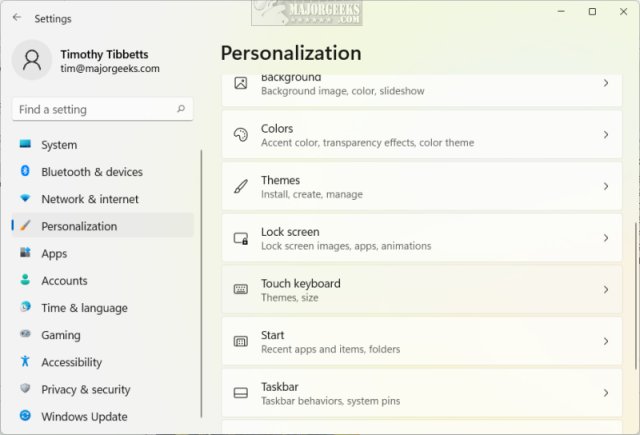Click the Background image icon
The image size is (640, 435).
pyautogui.click(x=240, y=83)
